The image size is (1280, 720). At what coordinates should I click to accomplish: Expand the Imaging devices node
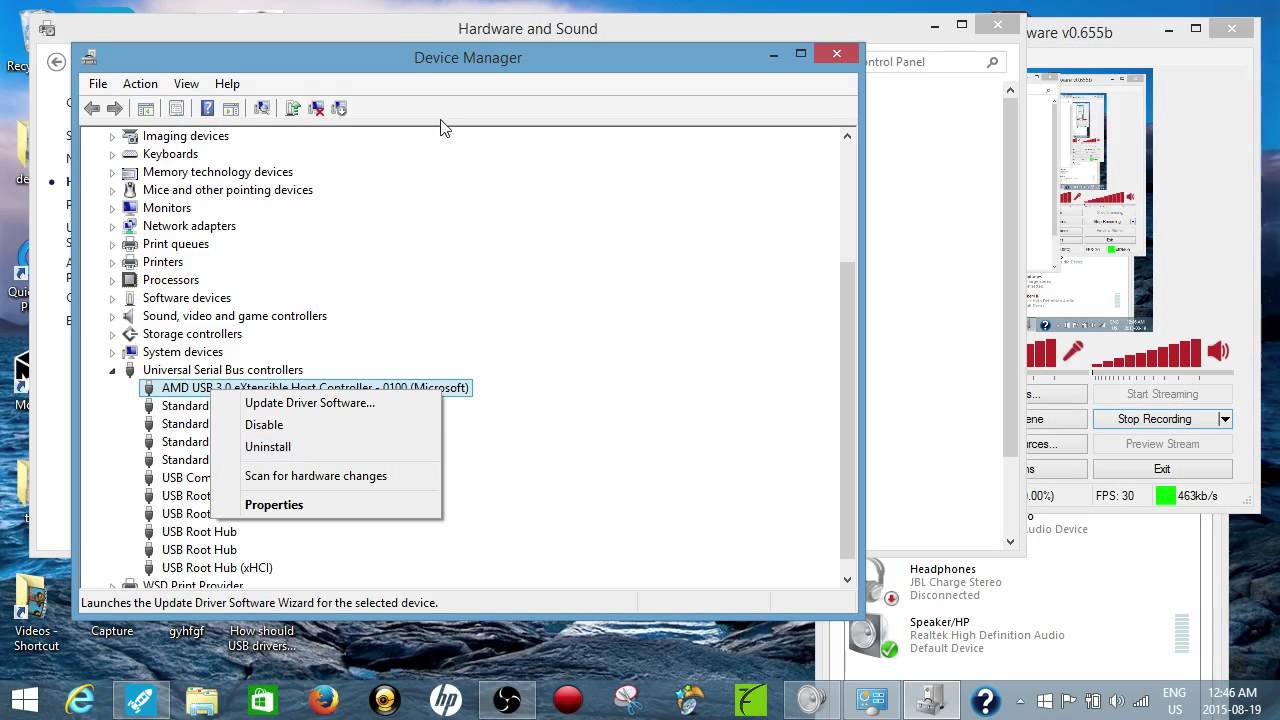[x=113, y=137]
